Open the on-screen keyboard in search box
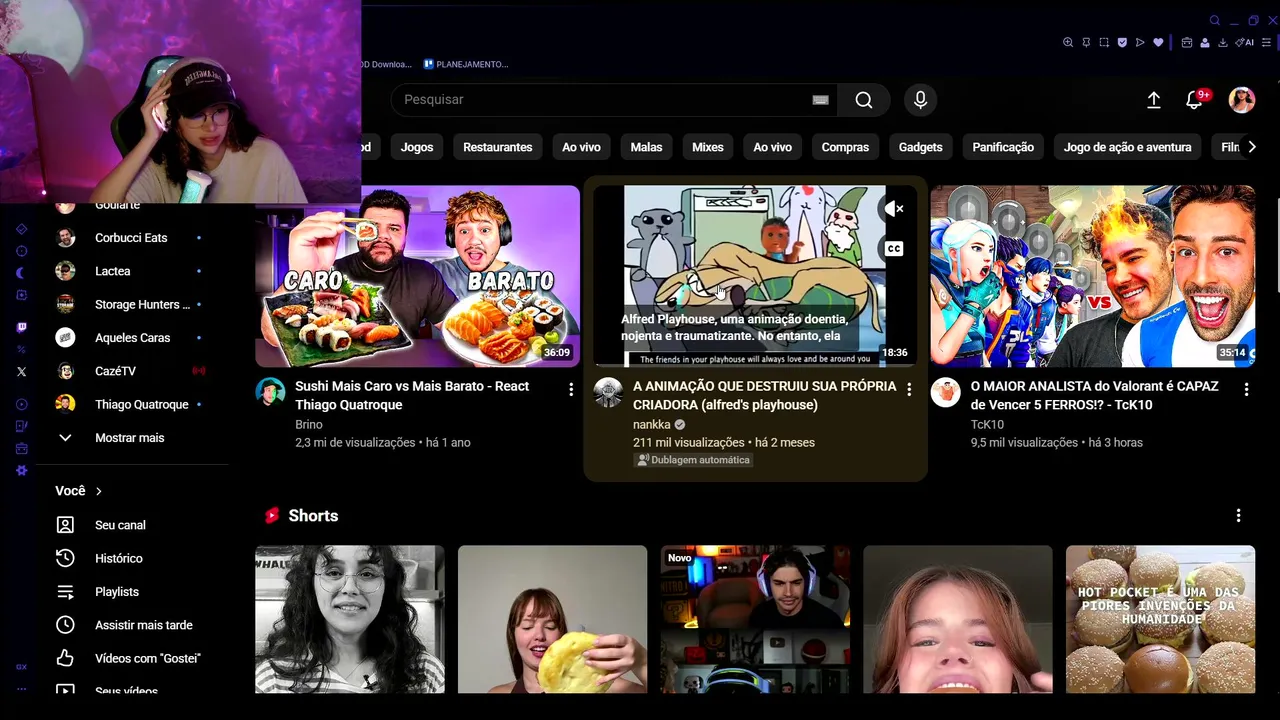Viewport: 1280px width, 720px height. click(x=820, y=100)
